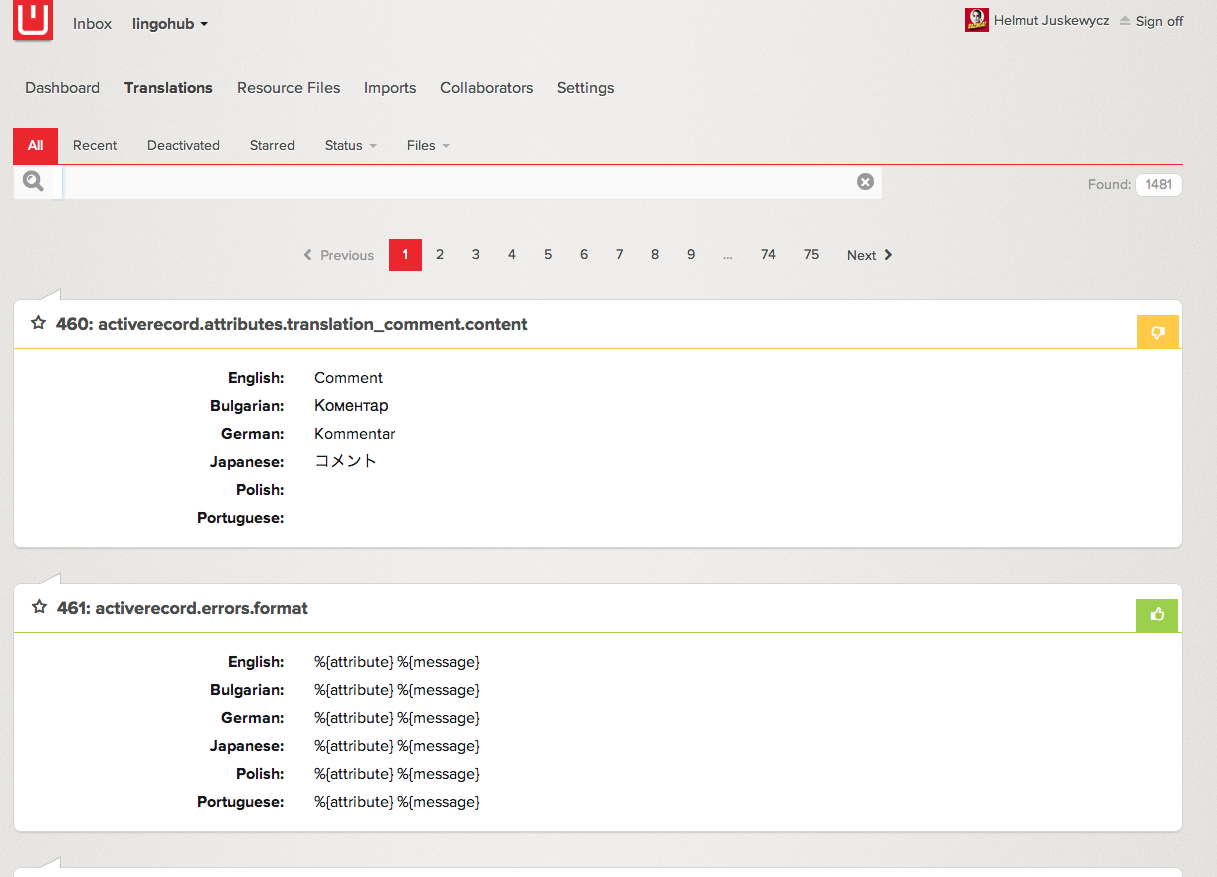Screen dimensions: 1217x877
Task: Click English value Comment in entry 460
Action: tap(348, 378)
